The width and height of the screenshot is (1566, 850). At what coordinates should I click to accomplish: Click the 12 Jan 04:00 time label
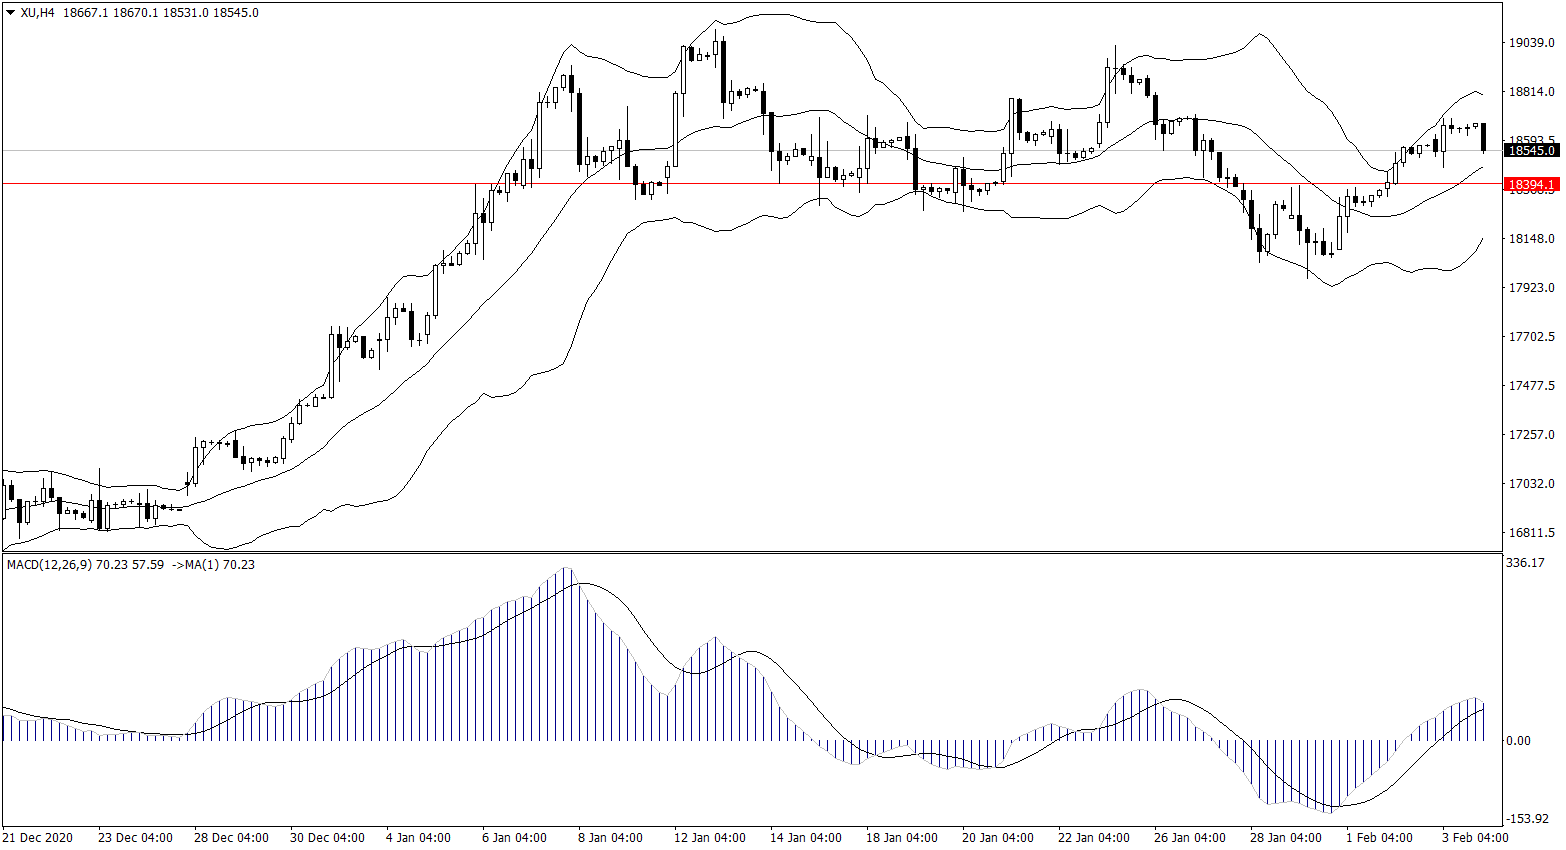click(x=709, y=838)
